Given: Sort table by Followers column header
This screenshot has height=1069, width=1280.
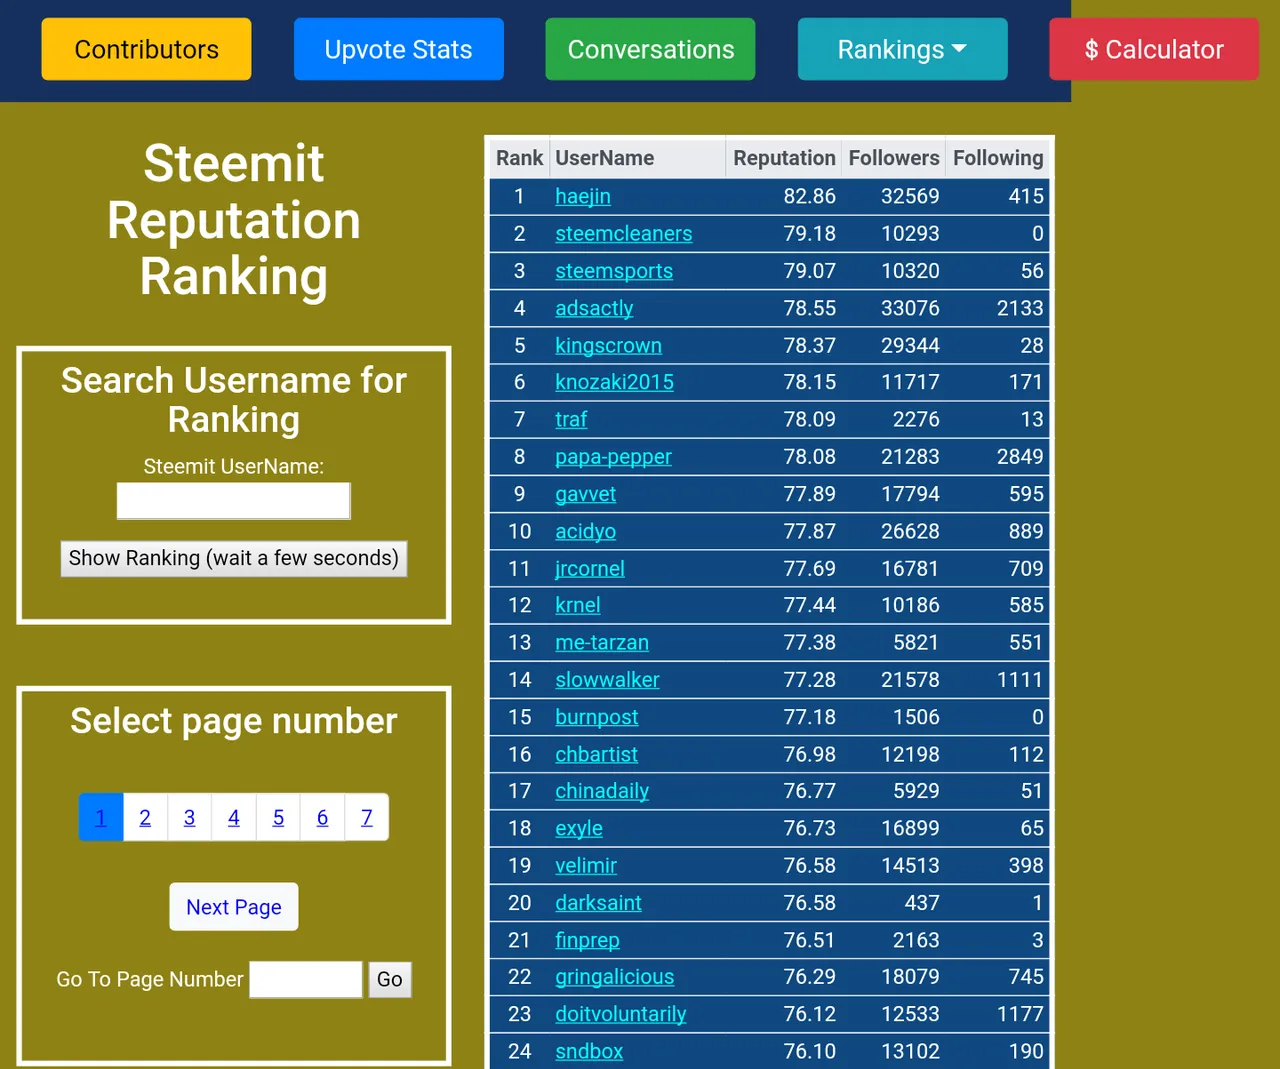Looking at the screenshot, I should tap(893, 158).
